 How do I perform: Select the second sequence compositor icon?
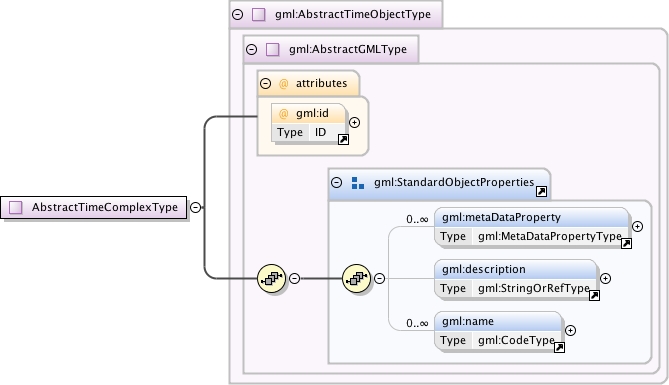(357, 278)
